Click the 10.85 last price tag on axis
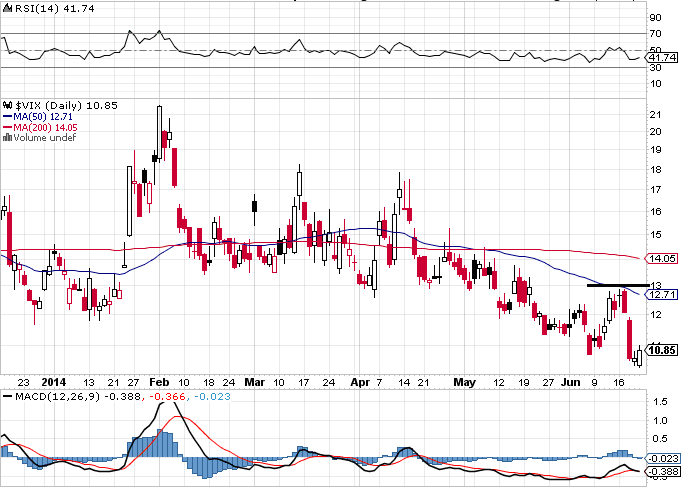 (x=663, y=350)
